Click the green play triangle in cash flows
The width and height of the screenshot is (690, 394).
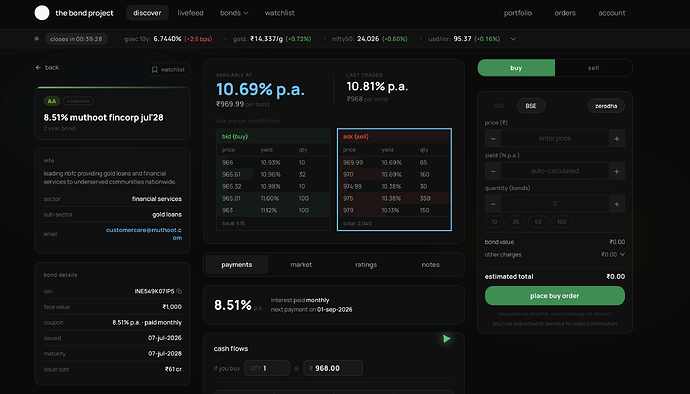click(x=447, y=339)
